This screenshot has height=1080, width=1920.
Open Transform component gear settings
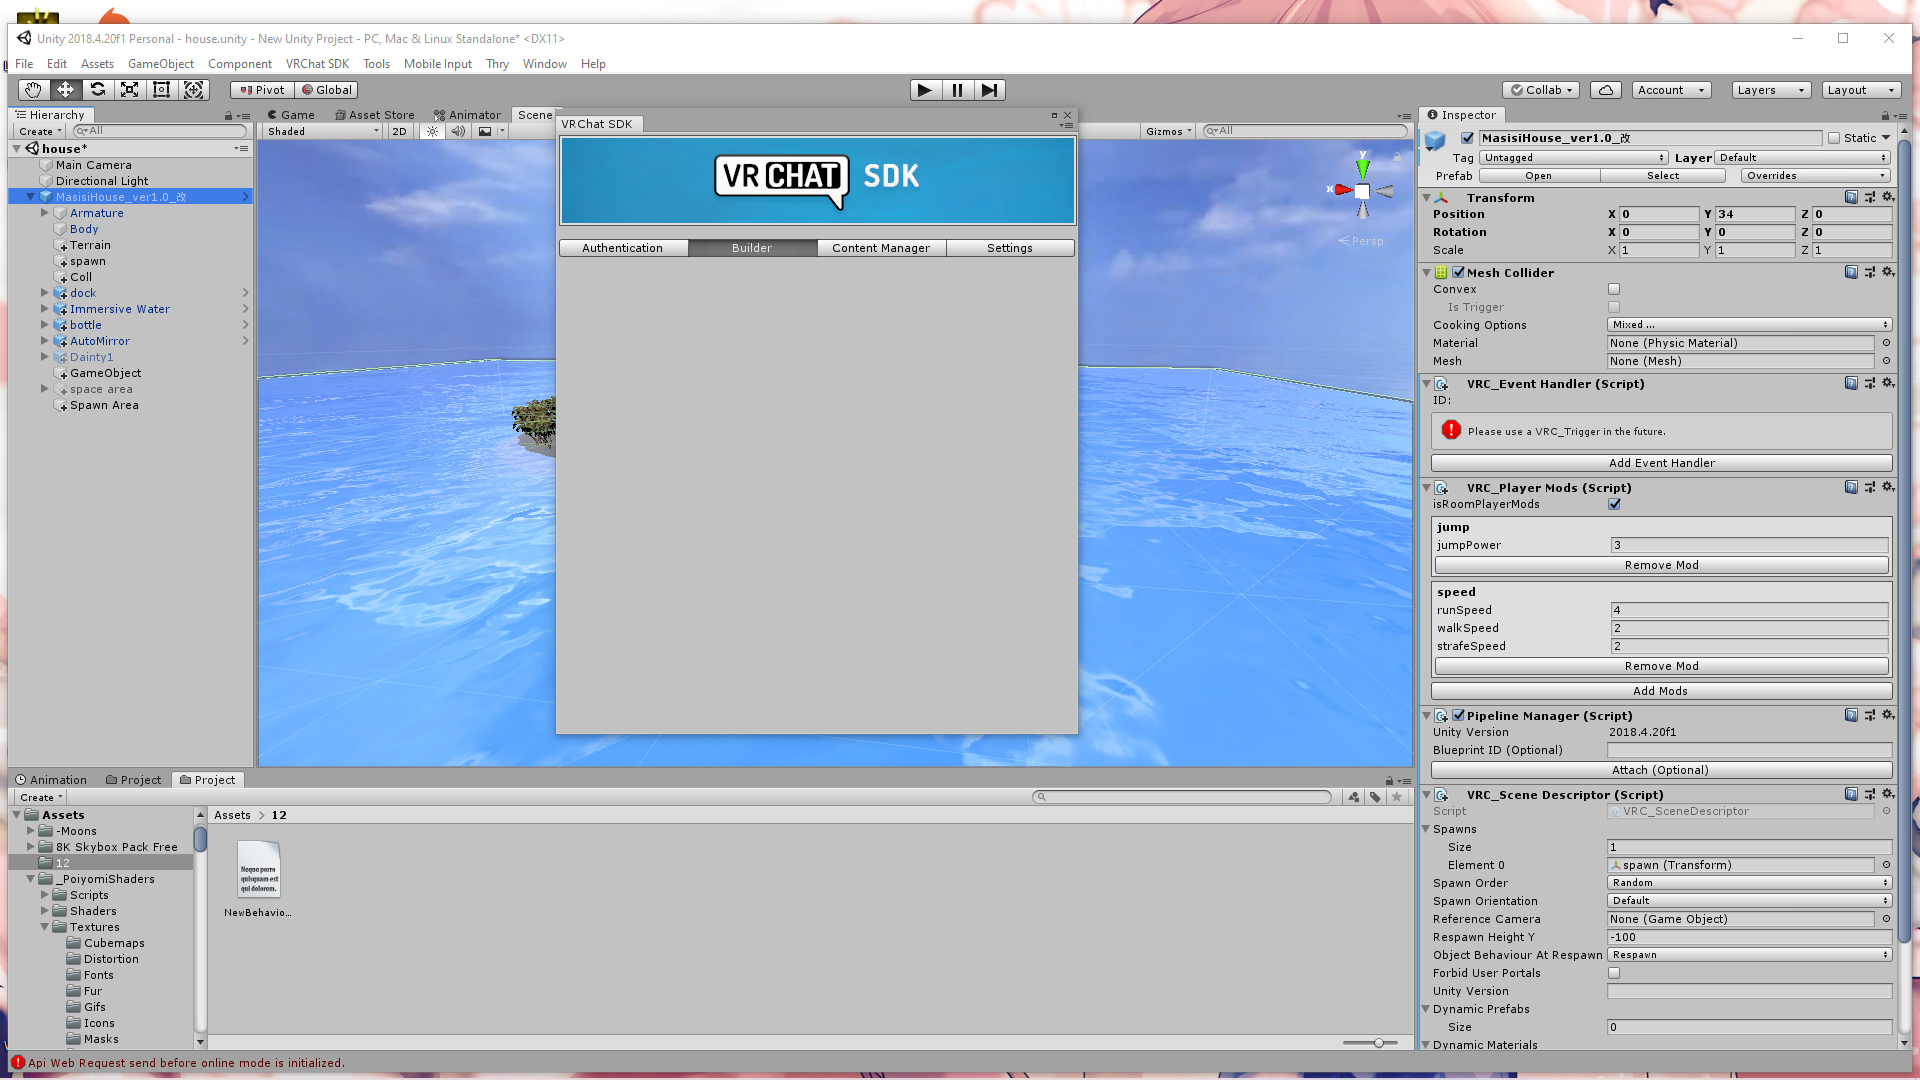pyautogui.click(x=1888, y=197)
